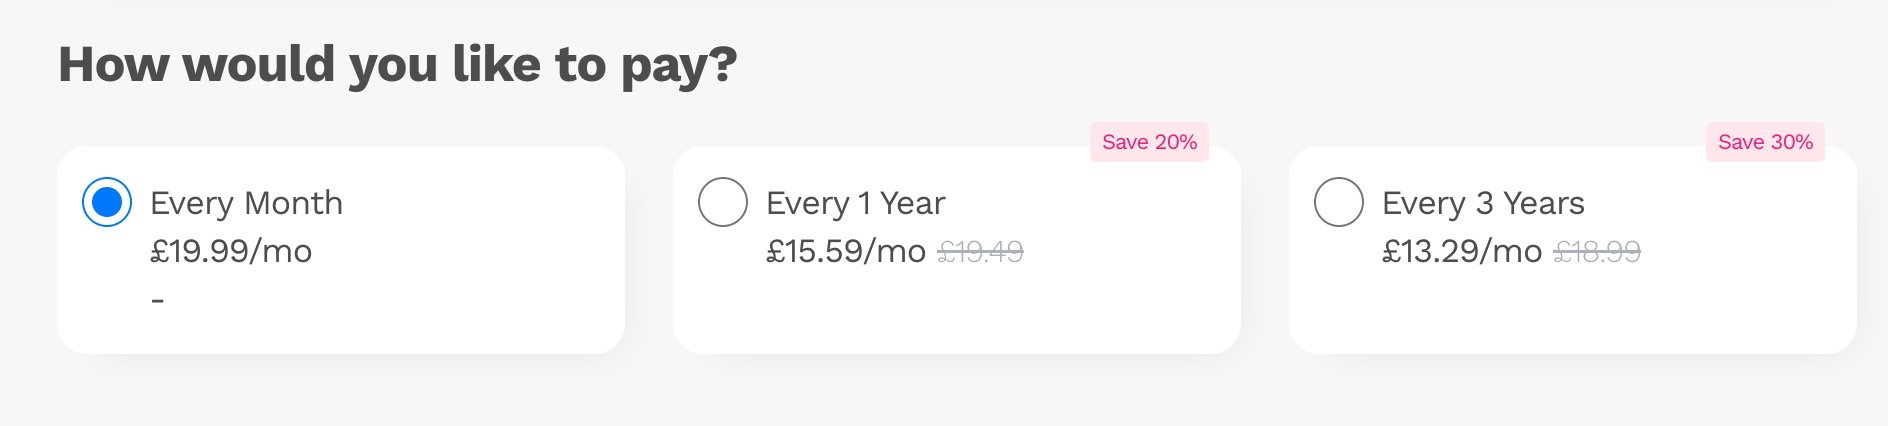Pick the Every 3 Years radio button
Screen dimensions: 1888x426
(x=1339, y=202)
